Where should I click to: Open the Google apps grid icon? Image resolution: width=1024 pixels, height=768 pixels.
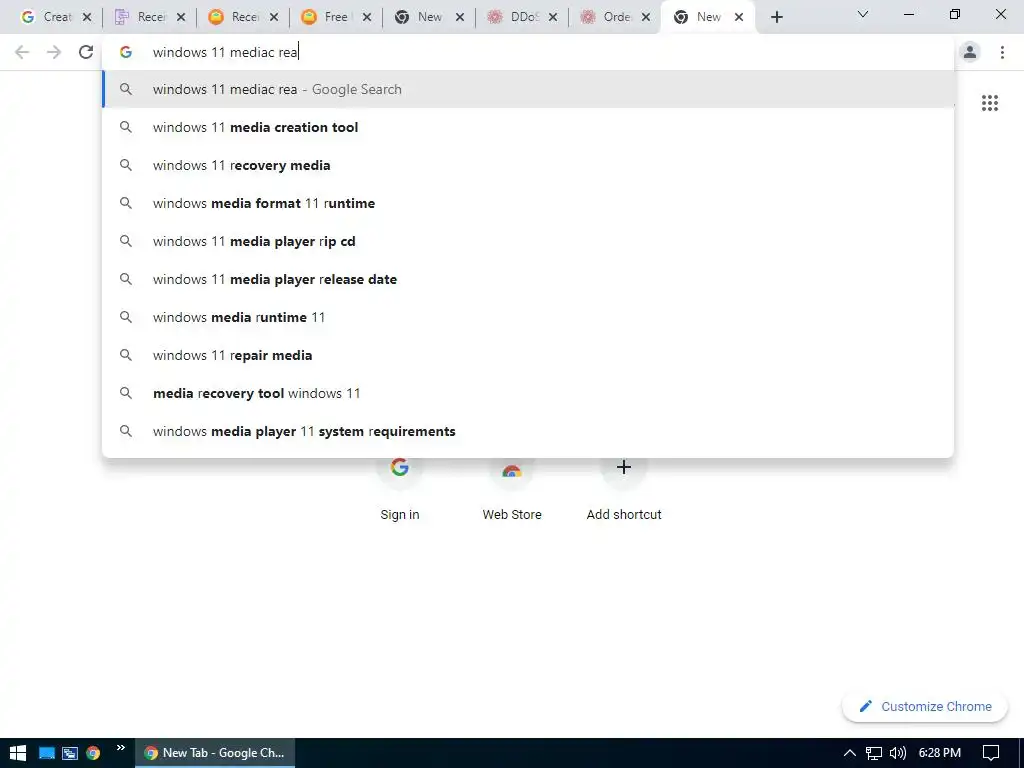989,103
